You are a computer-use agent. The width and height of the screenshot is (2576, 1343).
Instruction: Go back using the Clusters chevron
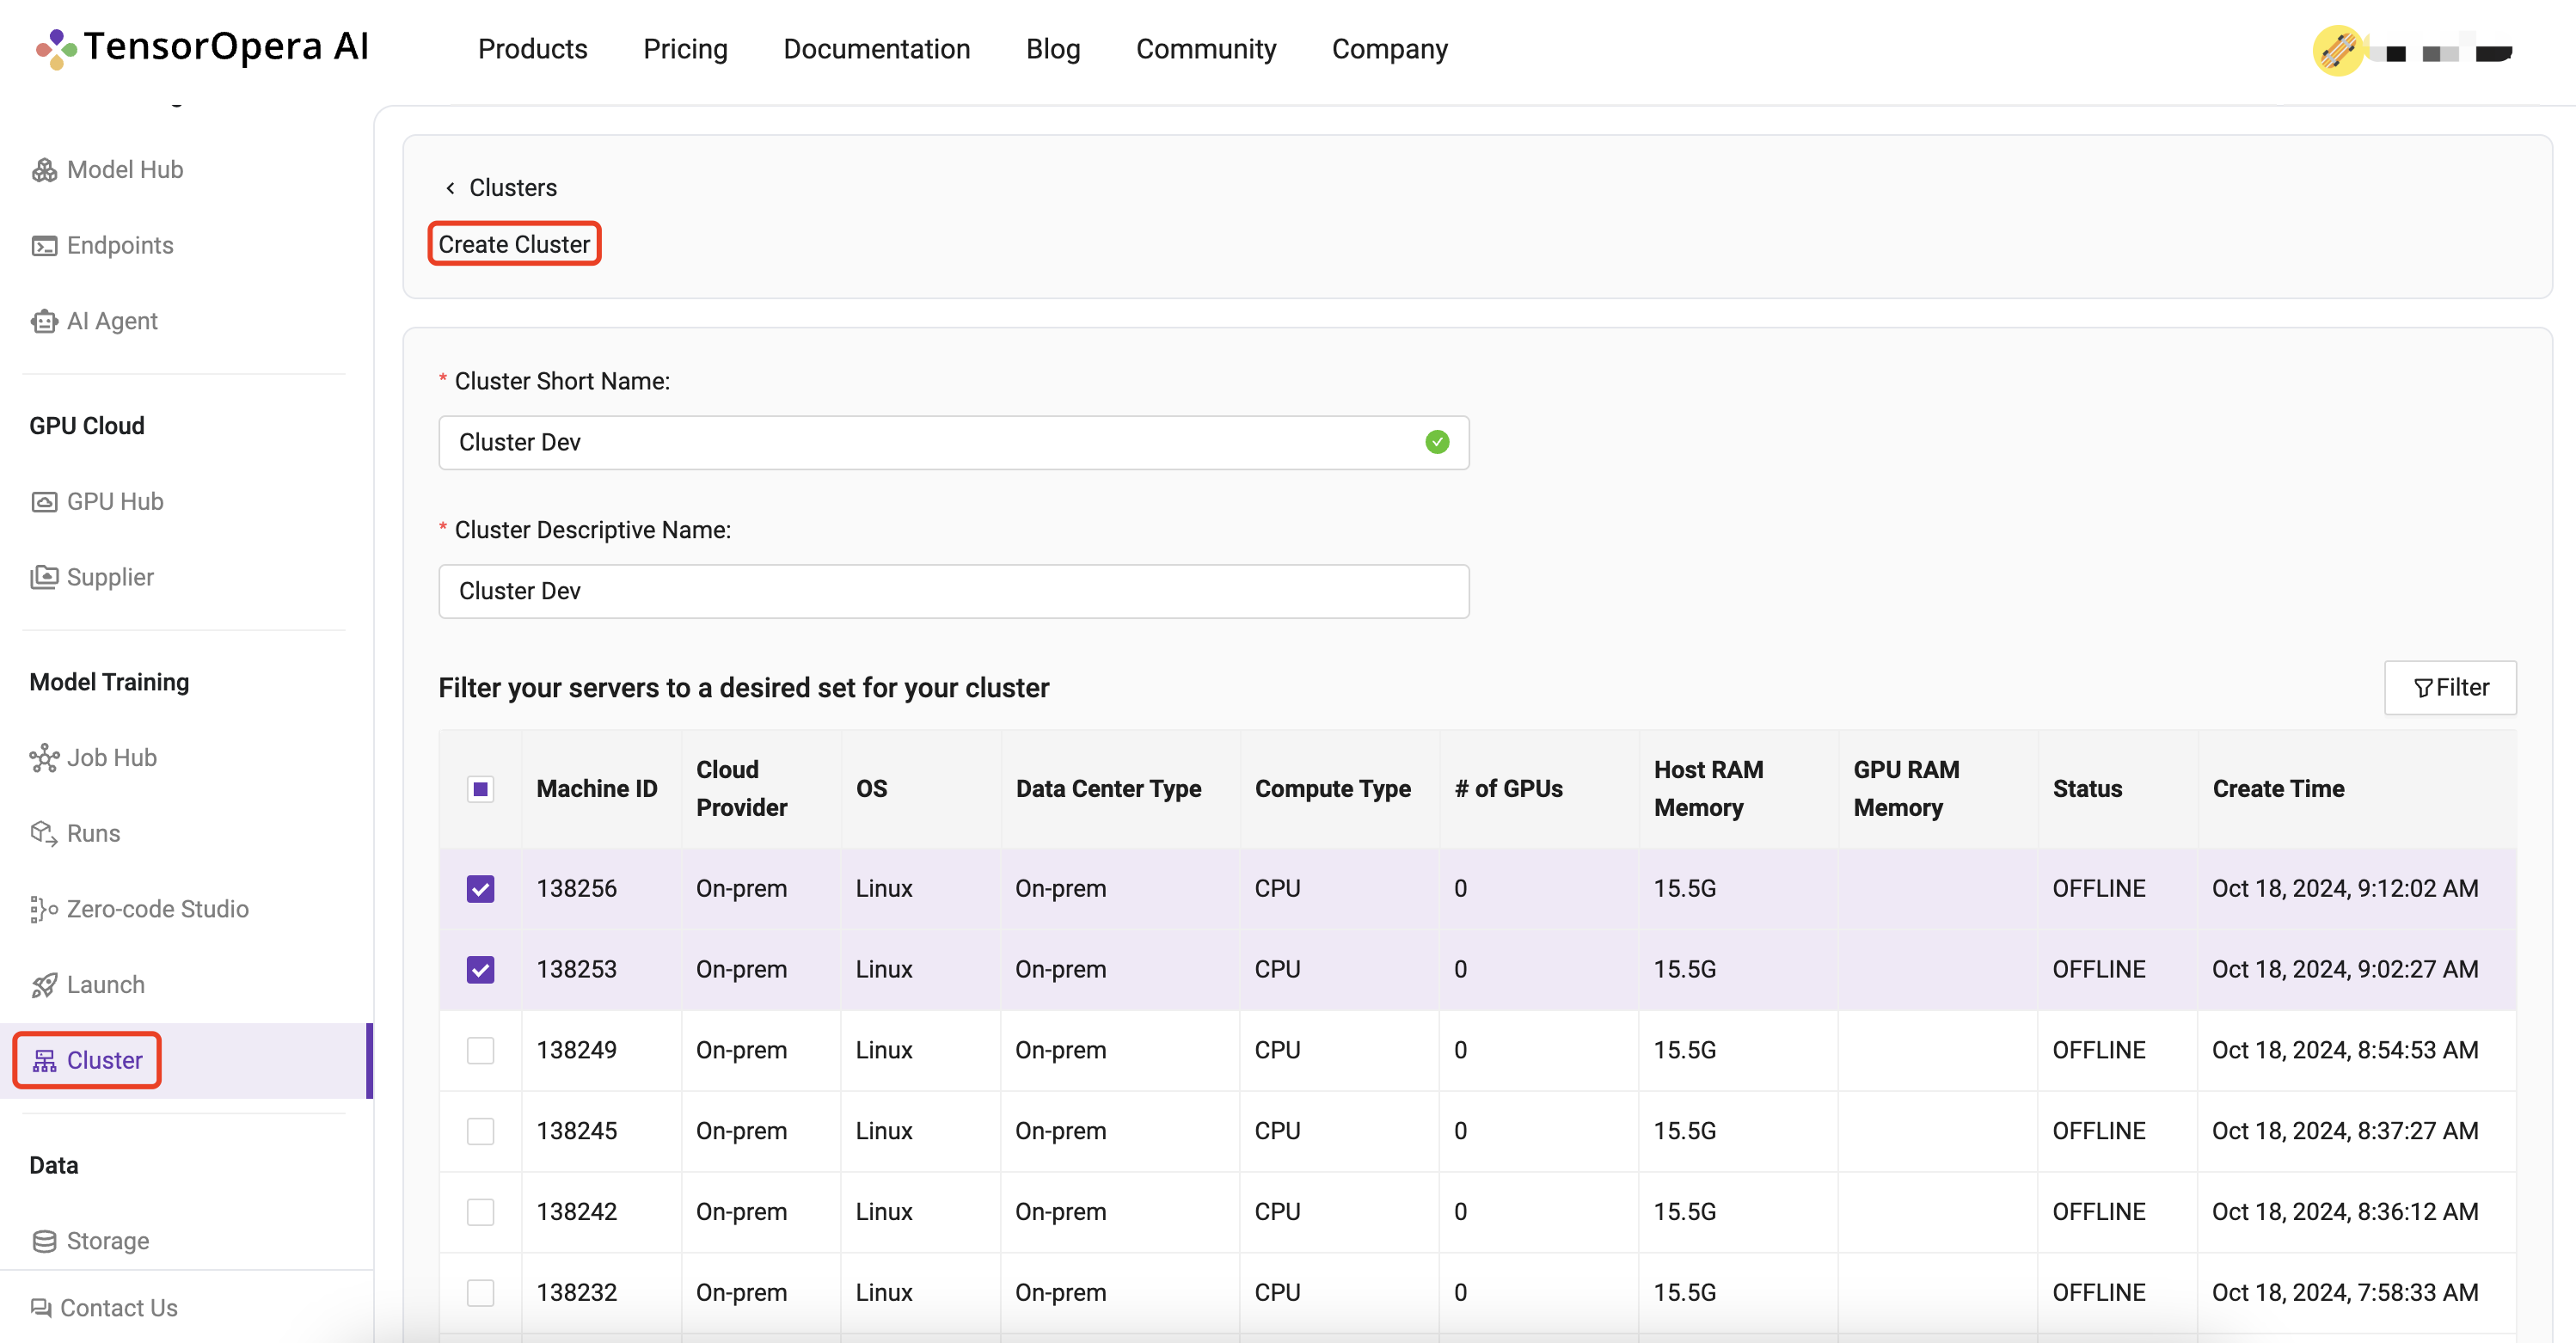click(x=450, y=188)
